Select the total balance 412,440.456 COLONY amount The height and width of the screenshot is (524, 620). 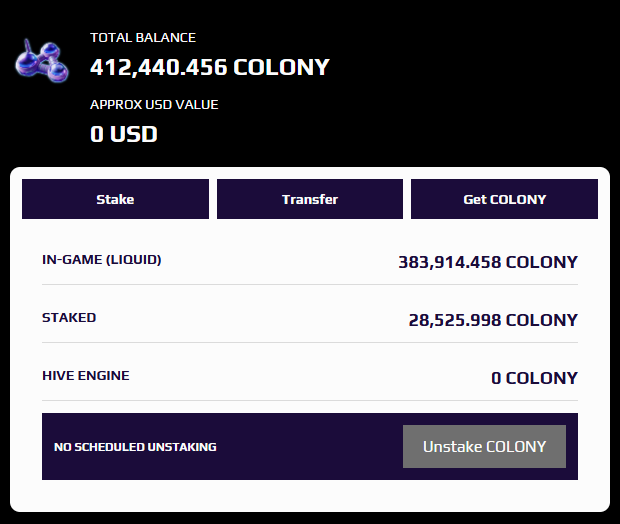tap(210, 67)
